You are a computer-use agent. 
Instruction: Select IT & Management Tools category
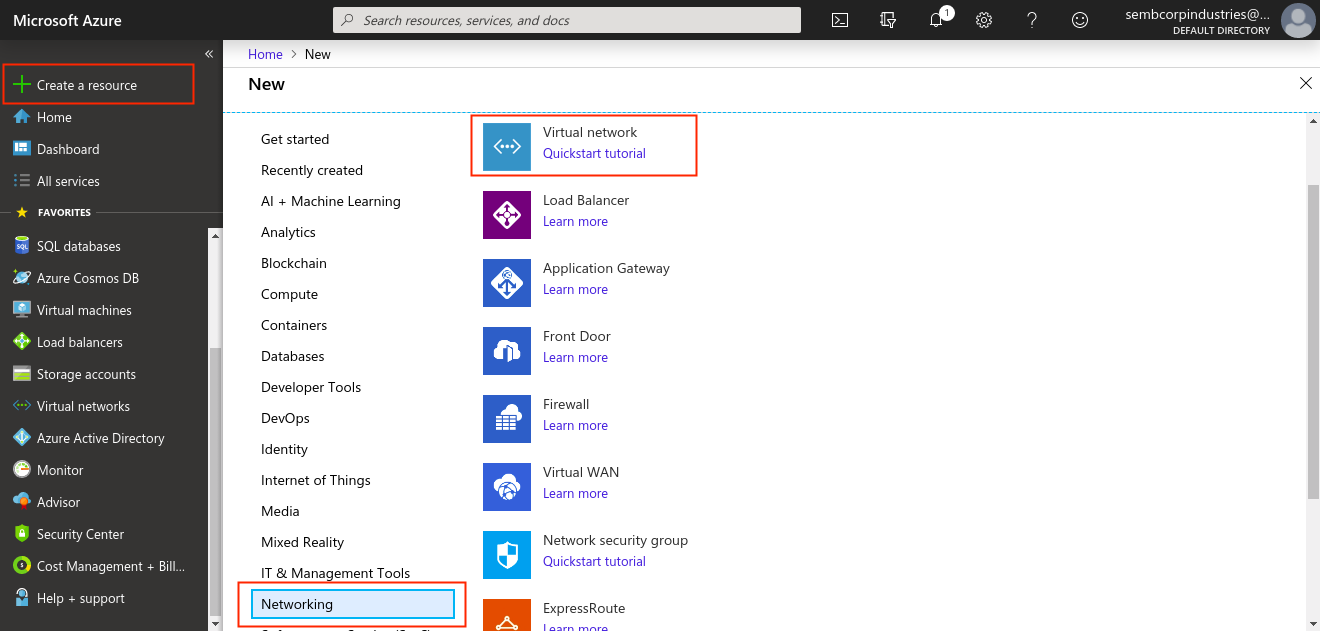point(336,573)
